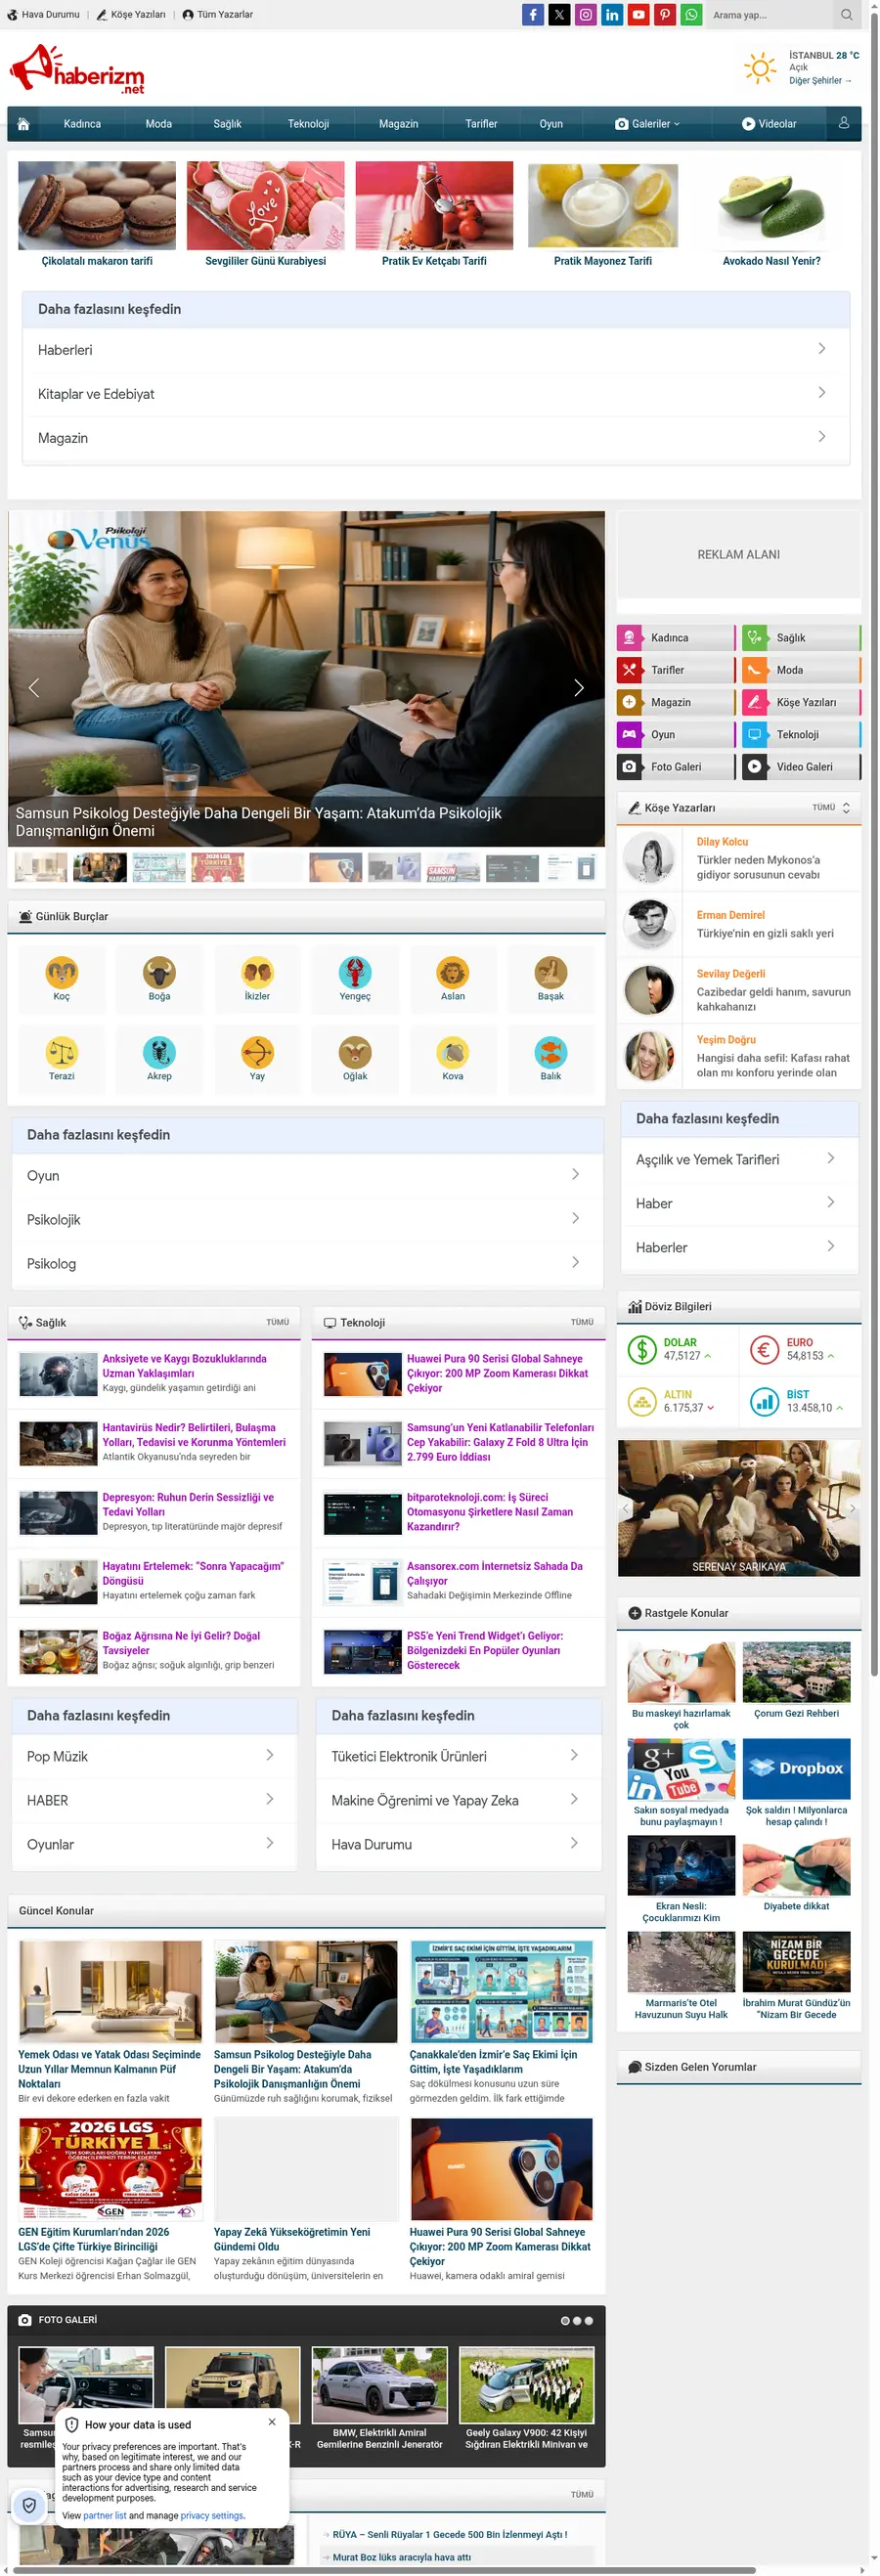Click the TÜMÜ link in Sağlık section
The image size is (880, 2576).
(x=277, y=1322)
